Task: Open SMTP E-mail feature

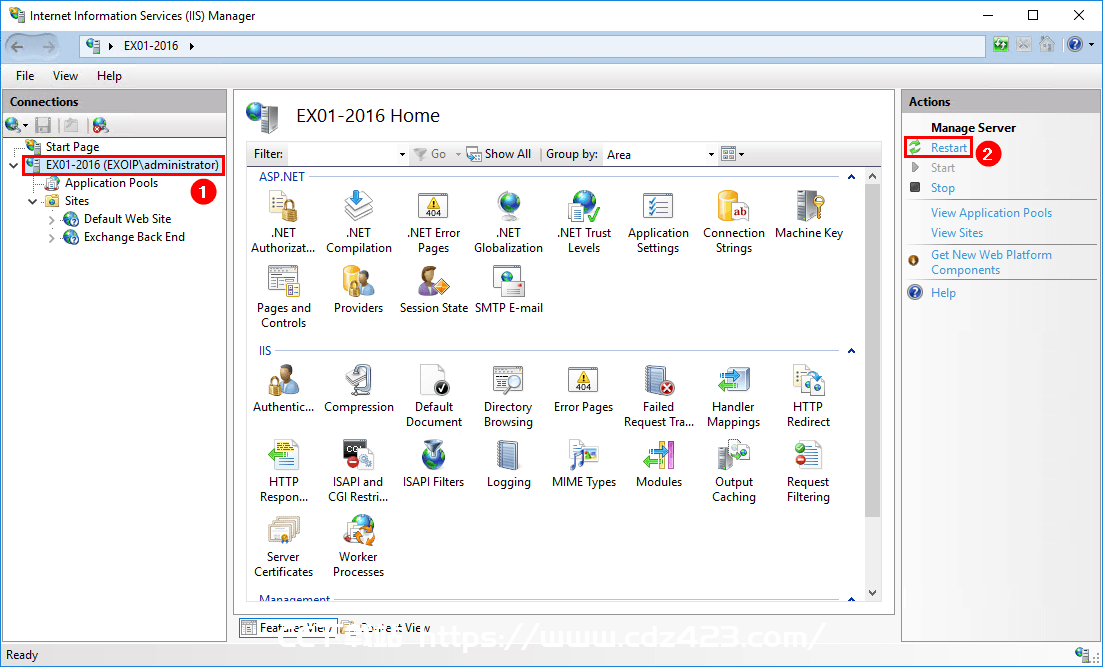Action: coord(509,290)
